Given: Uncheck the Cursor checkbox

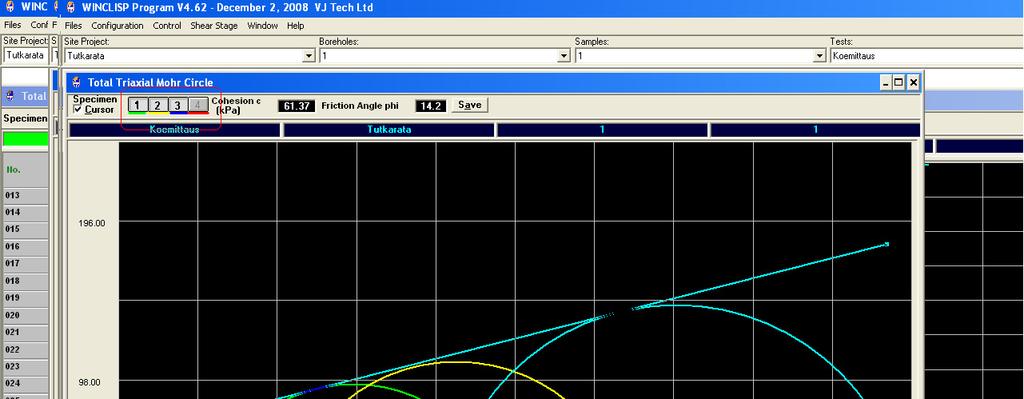Looking at the screenshot, I should point(78,110).
